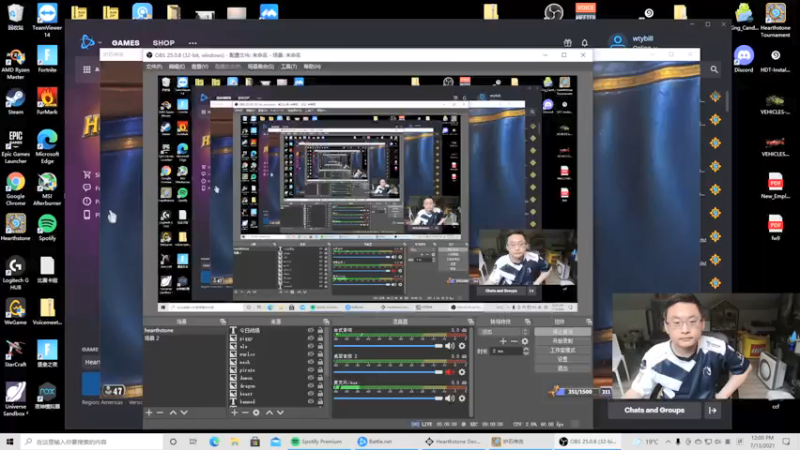The height and width of the screenshot is (450, 800).
Task: Remove selected scene with minus button
Action: coord(160,412)
